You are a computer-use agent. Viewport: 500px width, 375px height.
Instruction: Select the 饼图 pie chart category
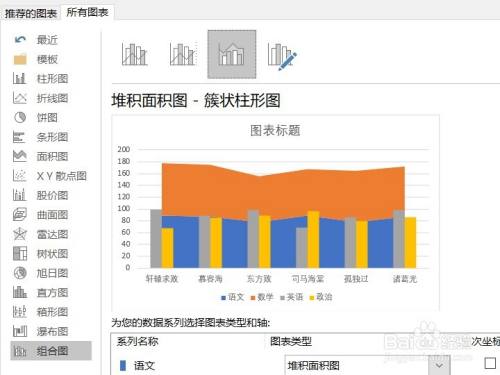click(36, 117)
